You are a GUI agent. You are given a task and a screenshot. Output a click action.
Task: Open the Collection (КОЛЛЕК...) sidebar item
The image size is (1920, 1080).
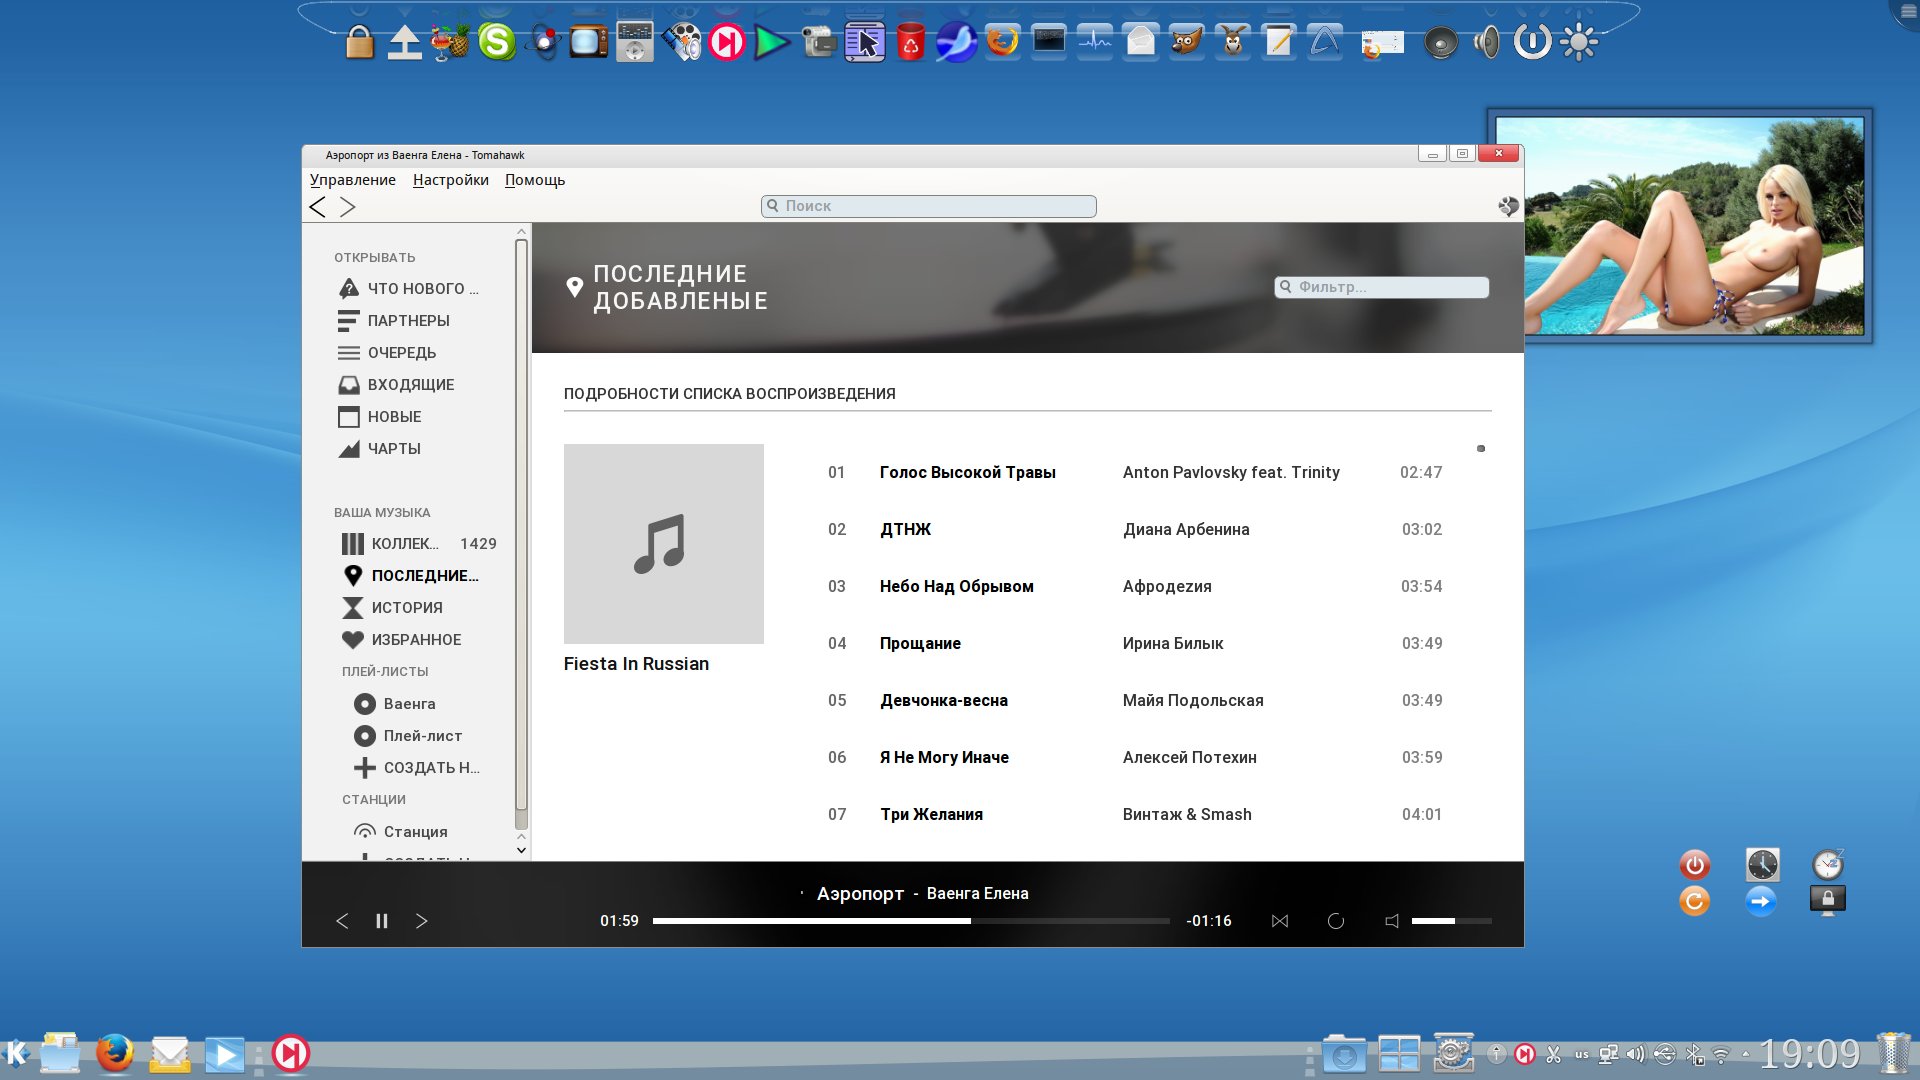coord(404,544)
